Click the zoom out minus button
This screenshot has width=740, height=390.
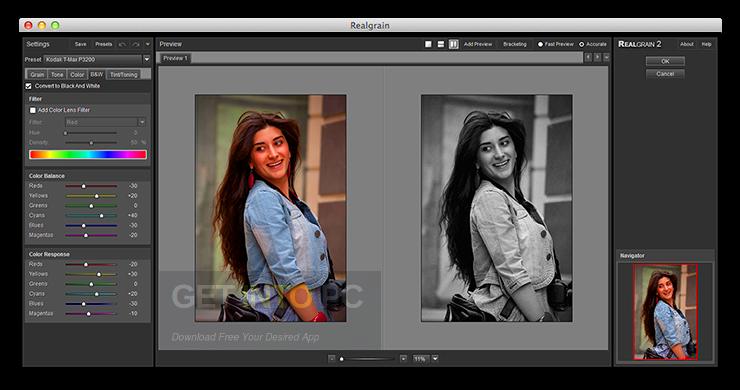332,359
